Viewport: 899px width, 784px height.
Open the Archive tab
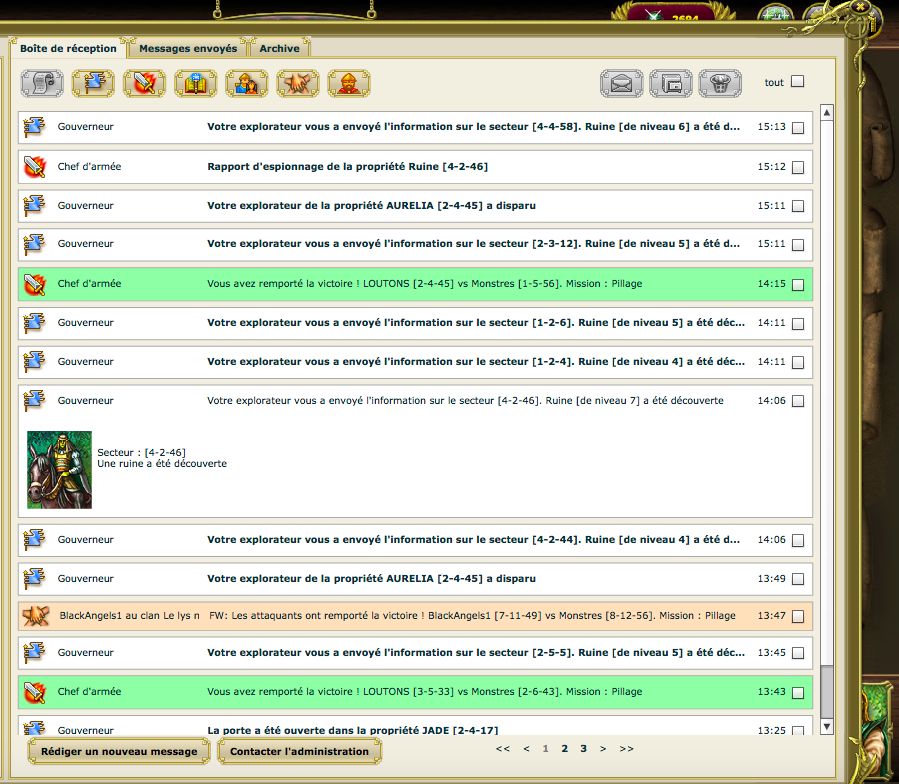pyautogui.click(x=279, y=48)
